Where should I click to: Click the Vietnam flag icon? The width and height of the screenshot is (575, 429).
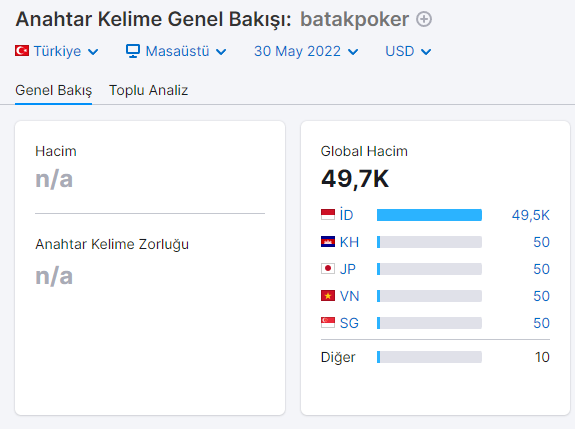328,296
